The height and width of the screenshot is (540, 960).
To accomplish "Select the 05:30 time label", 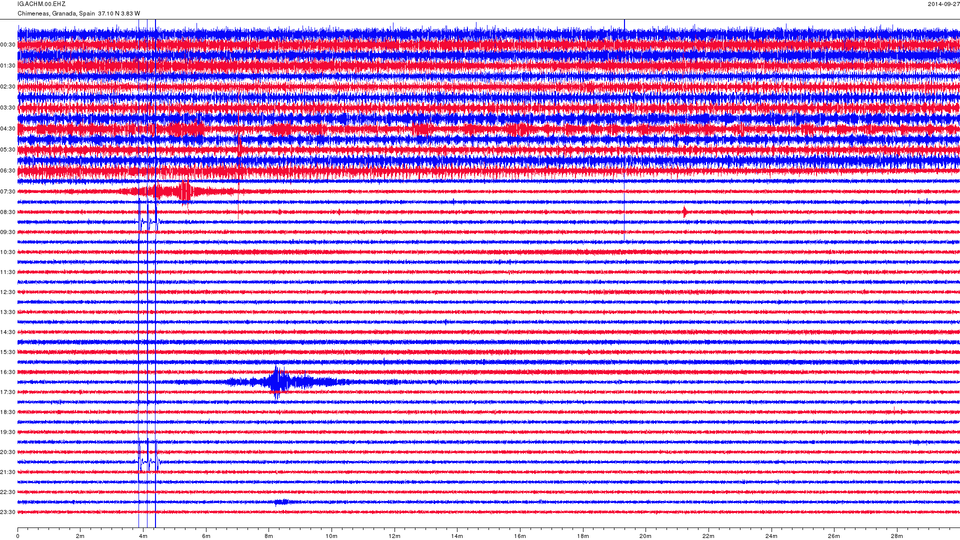I will [x=7, y=149].
